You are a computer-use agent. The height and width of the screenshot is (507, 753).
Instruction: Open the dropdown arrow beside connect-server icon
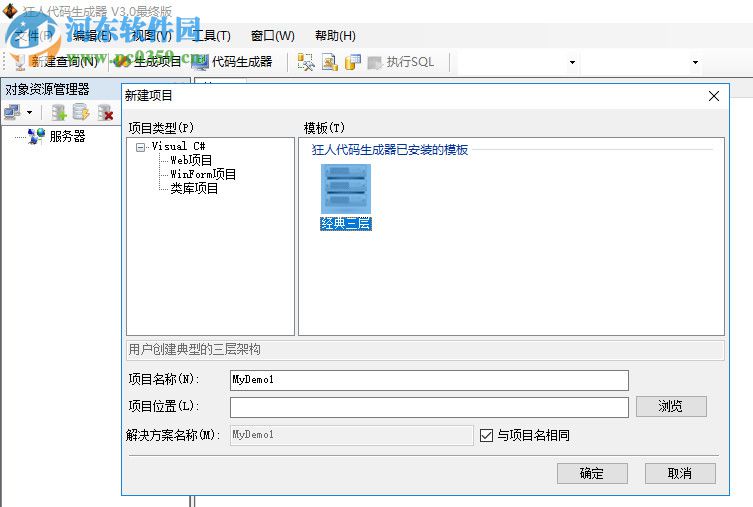point(30,113)
